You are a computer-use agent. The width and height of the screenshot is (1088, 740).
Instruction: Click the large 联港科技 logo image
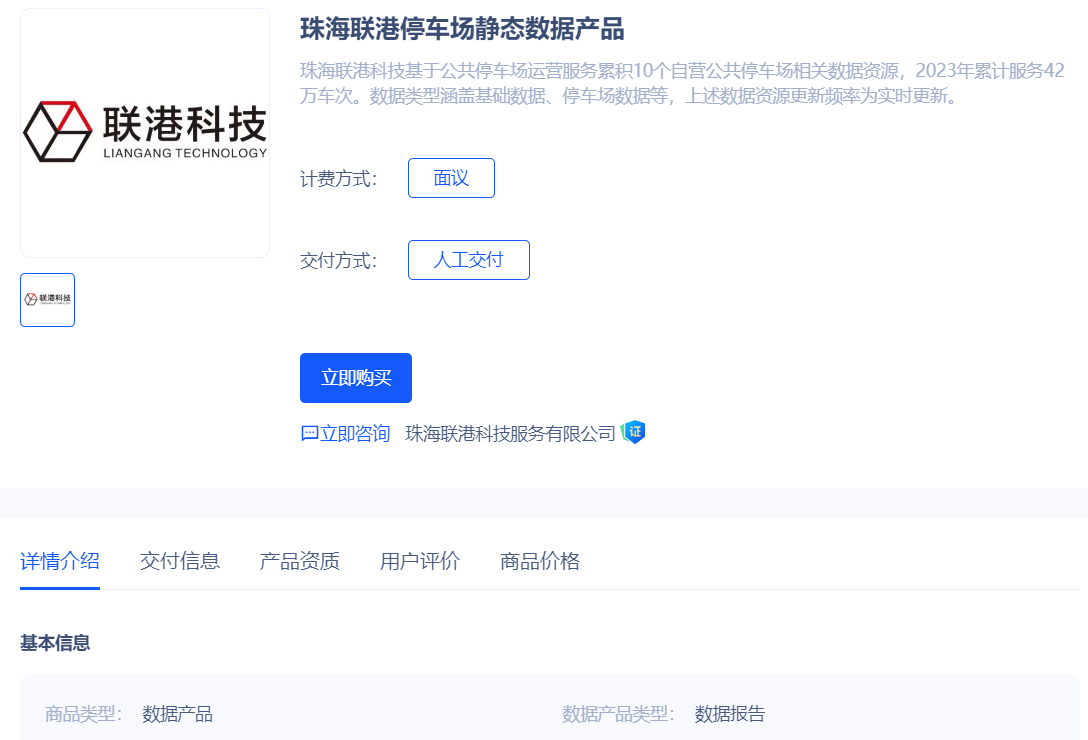coord(145,133)
